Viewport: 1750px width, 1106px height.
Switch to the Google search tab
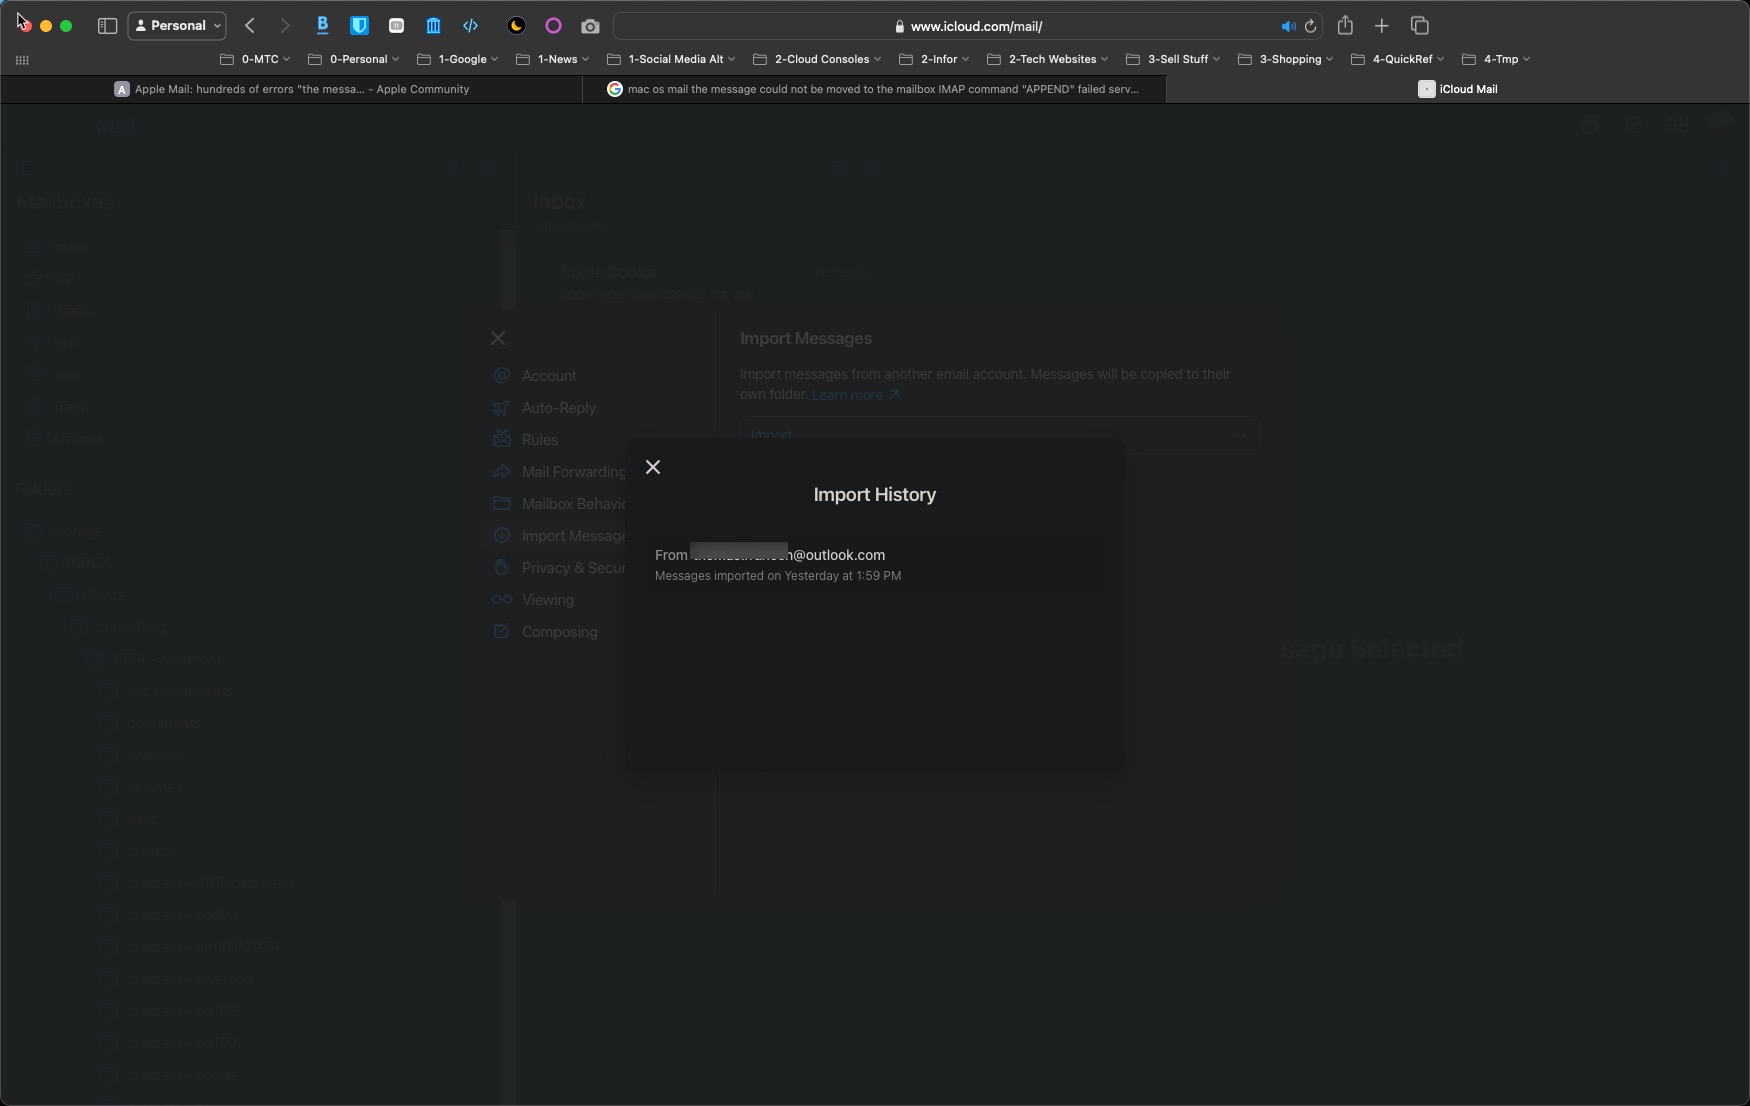[x=874, y=89]
